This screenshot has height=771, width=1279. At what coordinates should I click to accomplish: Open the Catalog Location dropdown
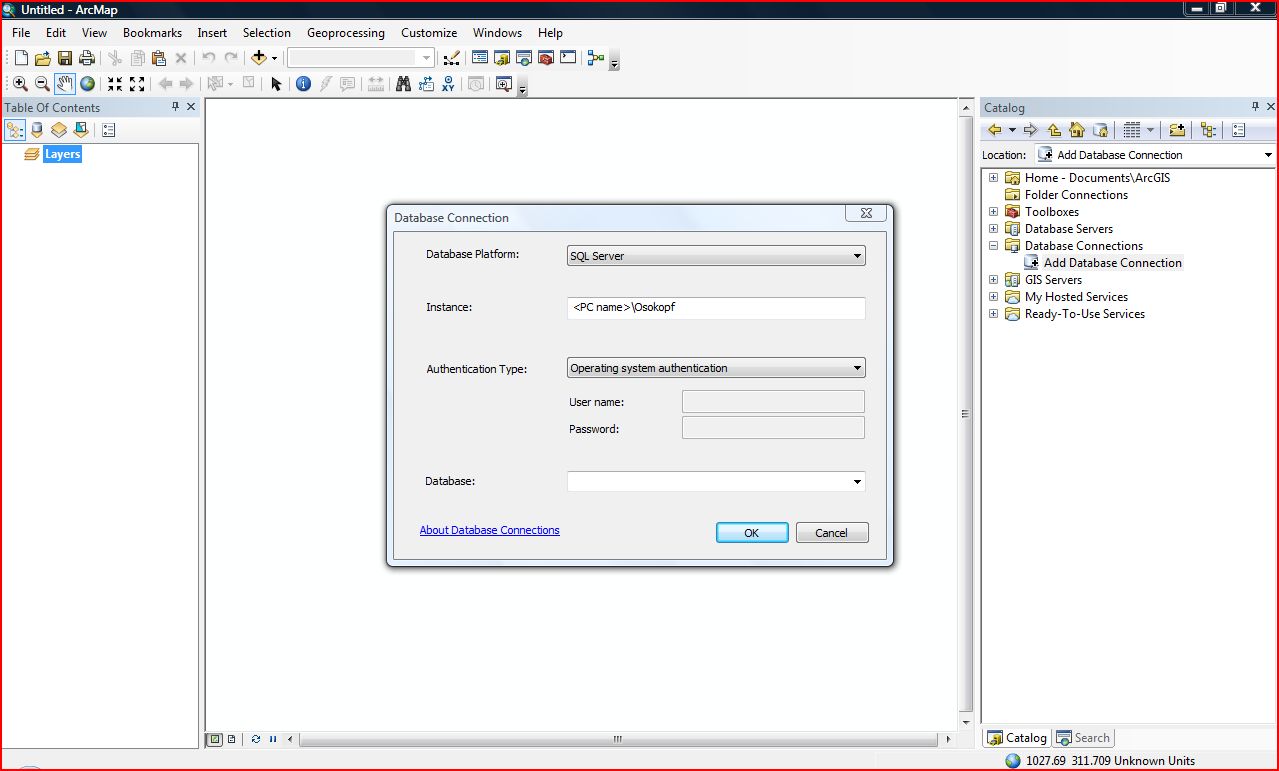[1268, 155]
